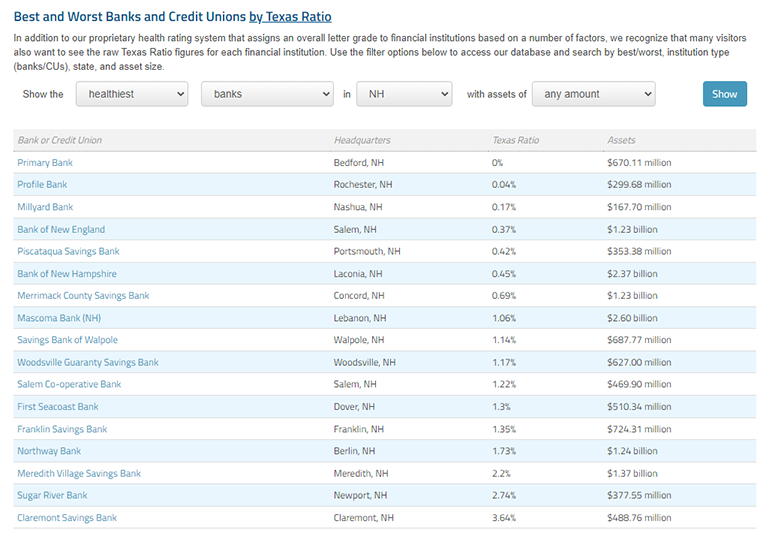Viewport: 775px width, 548px height.
Task: Open the Bank of New England link
Action: pos(61,229)
